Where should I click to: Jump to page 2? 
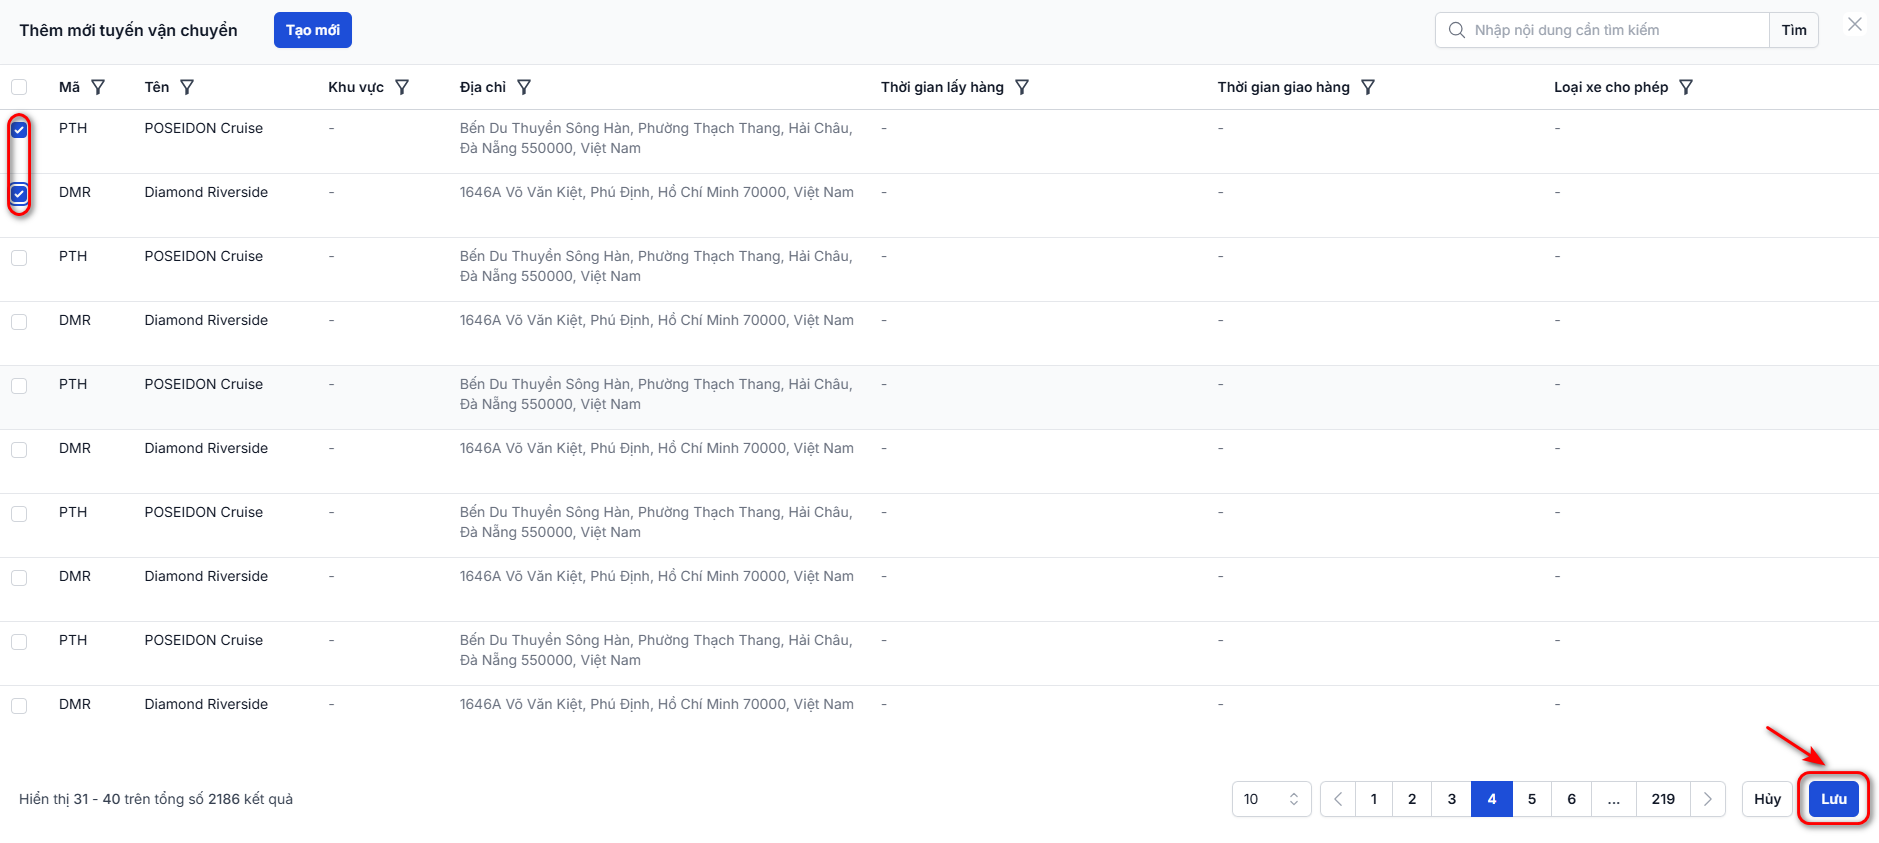[1412, 799]
